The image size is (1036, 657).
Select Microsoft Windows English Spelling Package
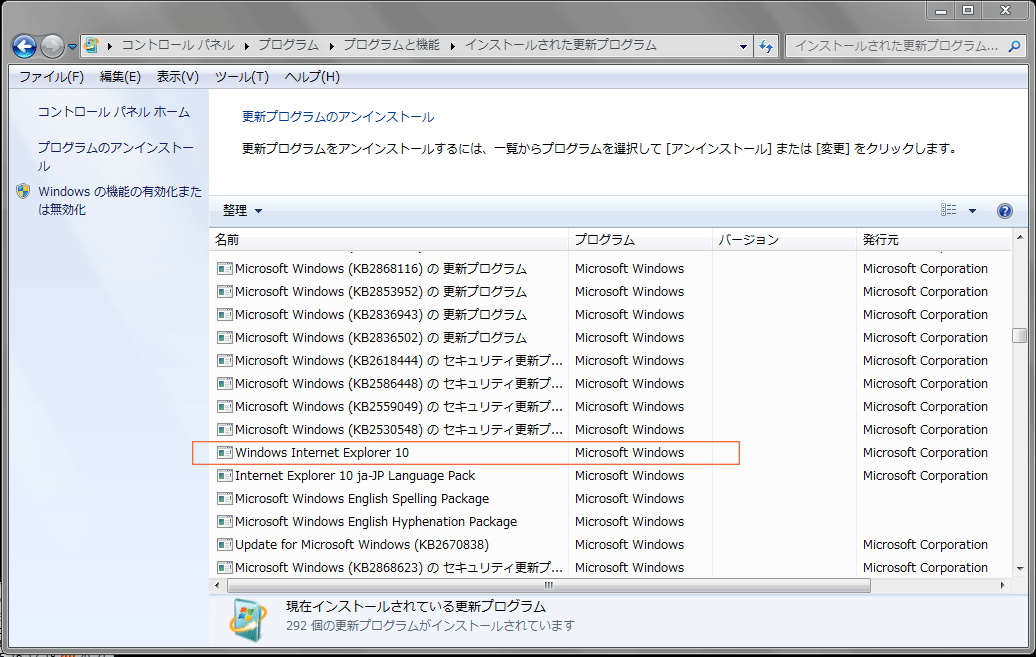pyautogui.click(x=362, y=499)
